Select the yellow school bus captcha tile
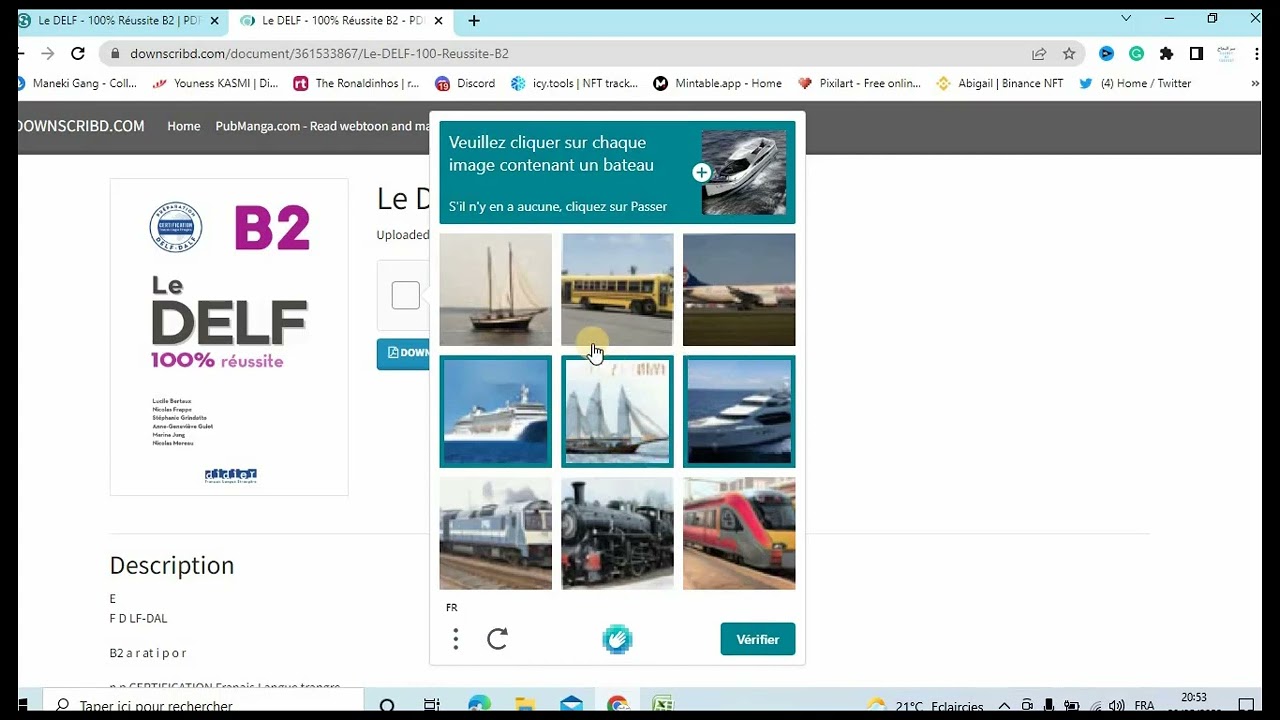The height and width of the screenshot is (720, 1280). [617, 290]
